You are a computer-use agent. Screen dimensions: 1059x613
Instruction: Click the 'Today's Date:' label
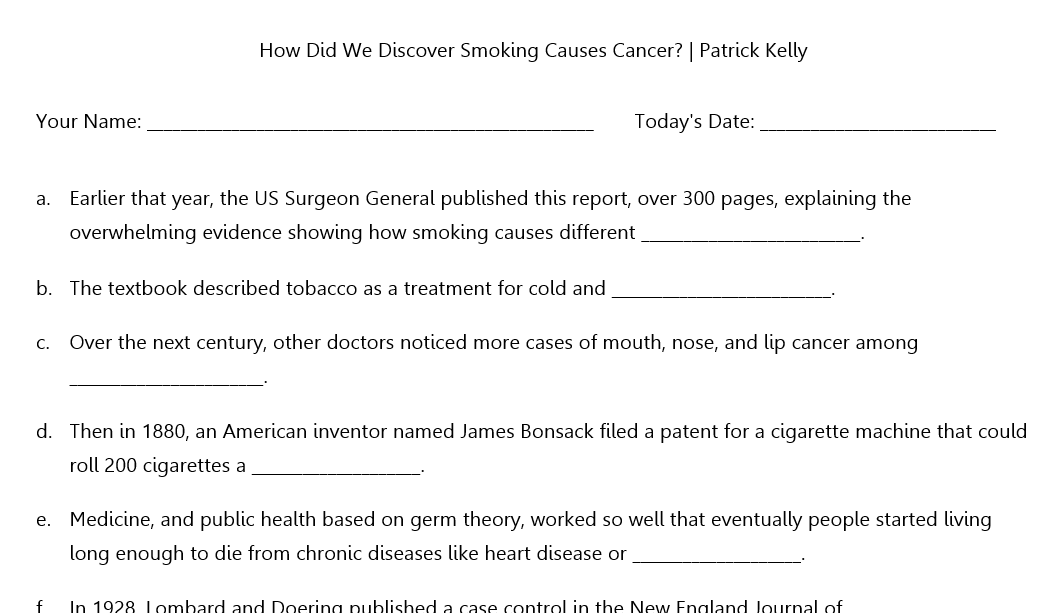(x=694, y=122)
